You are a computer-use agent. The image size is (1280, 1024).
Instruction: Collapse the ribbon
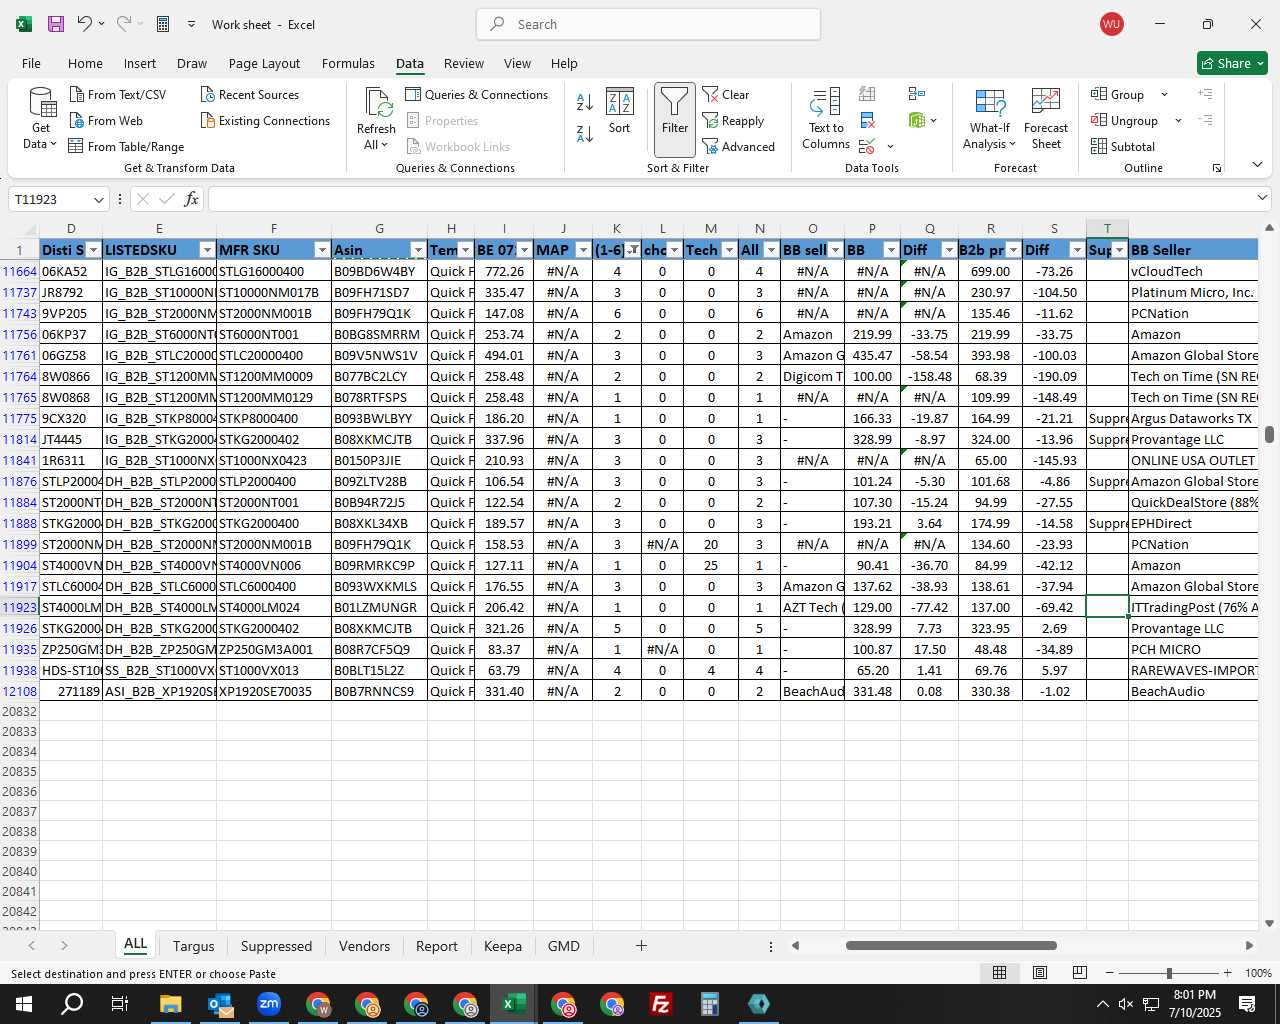pos(1257,165)
